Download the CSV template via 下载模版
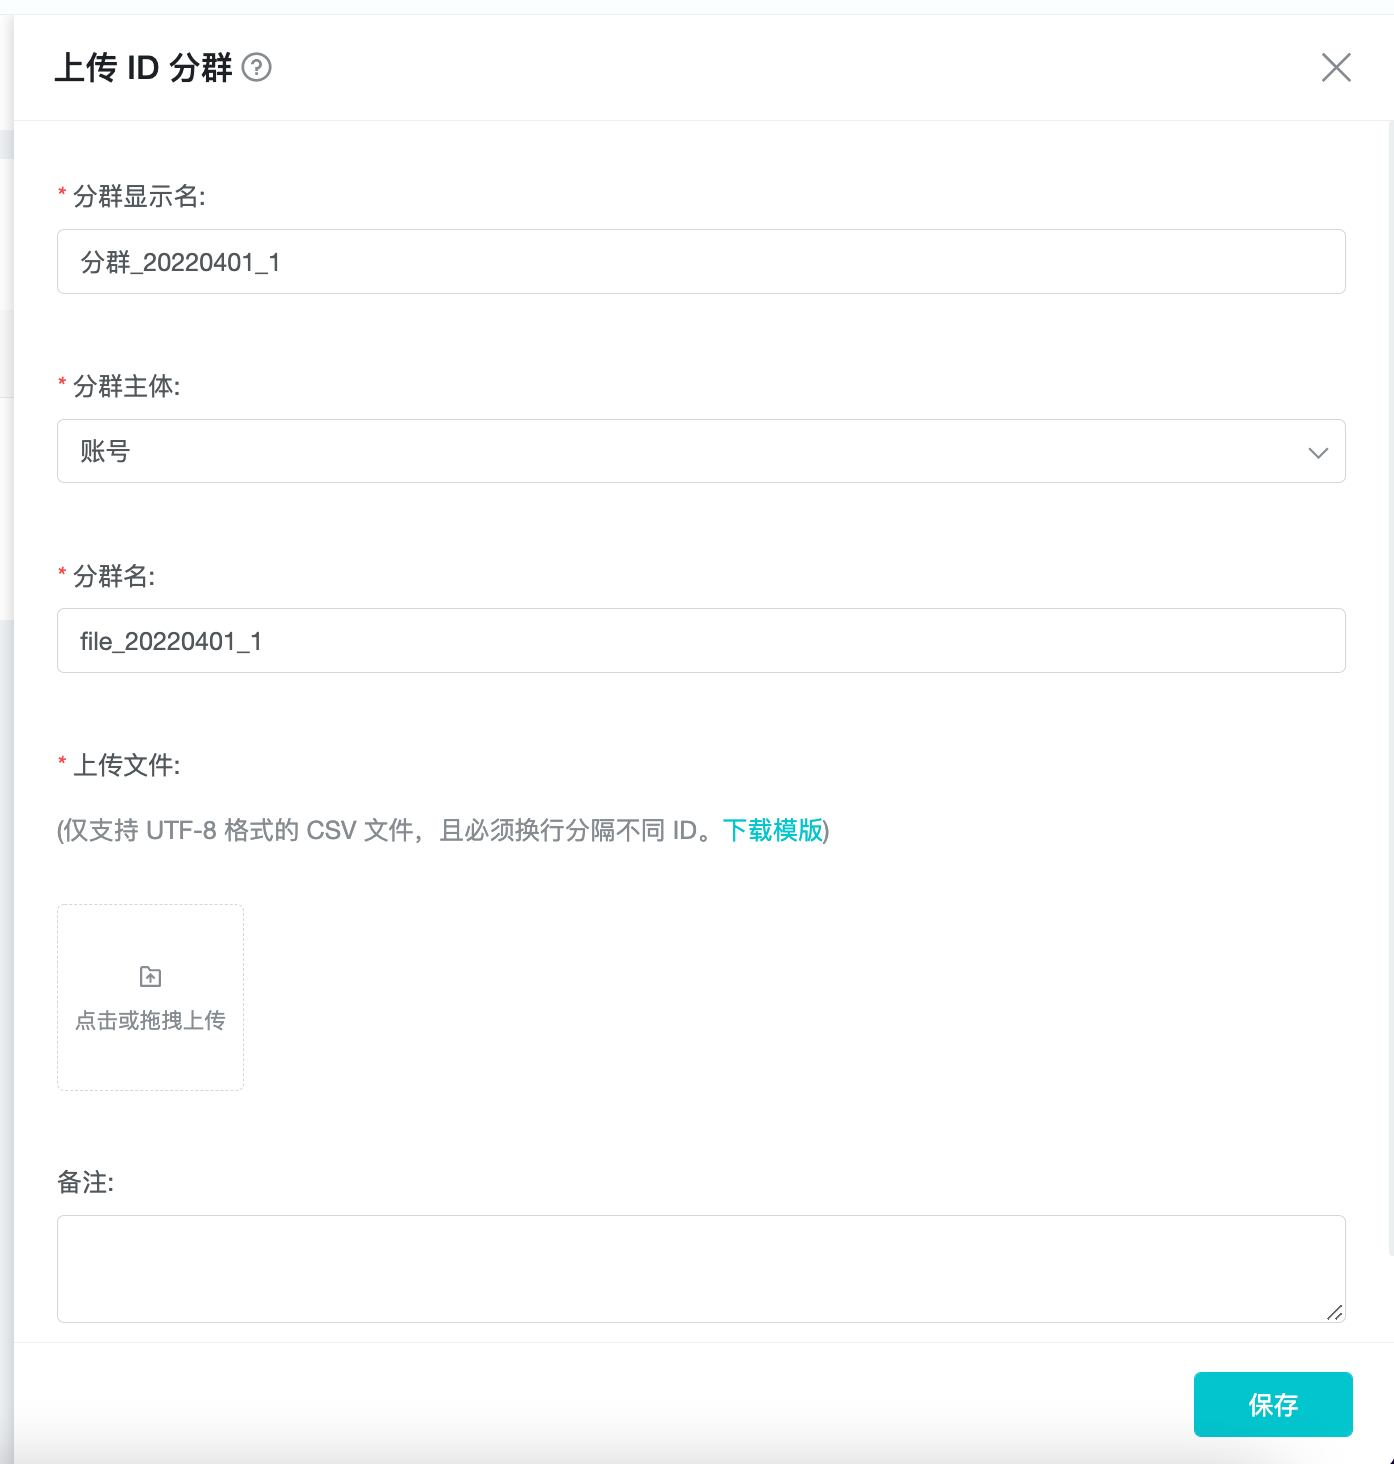Viewport: 1394px width, 1464px height. pyautogui.click(x=771, y=831)
